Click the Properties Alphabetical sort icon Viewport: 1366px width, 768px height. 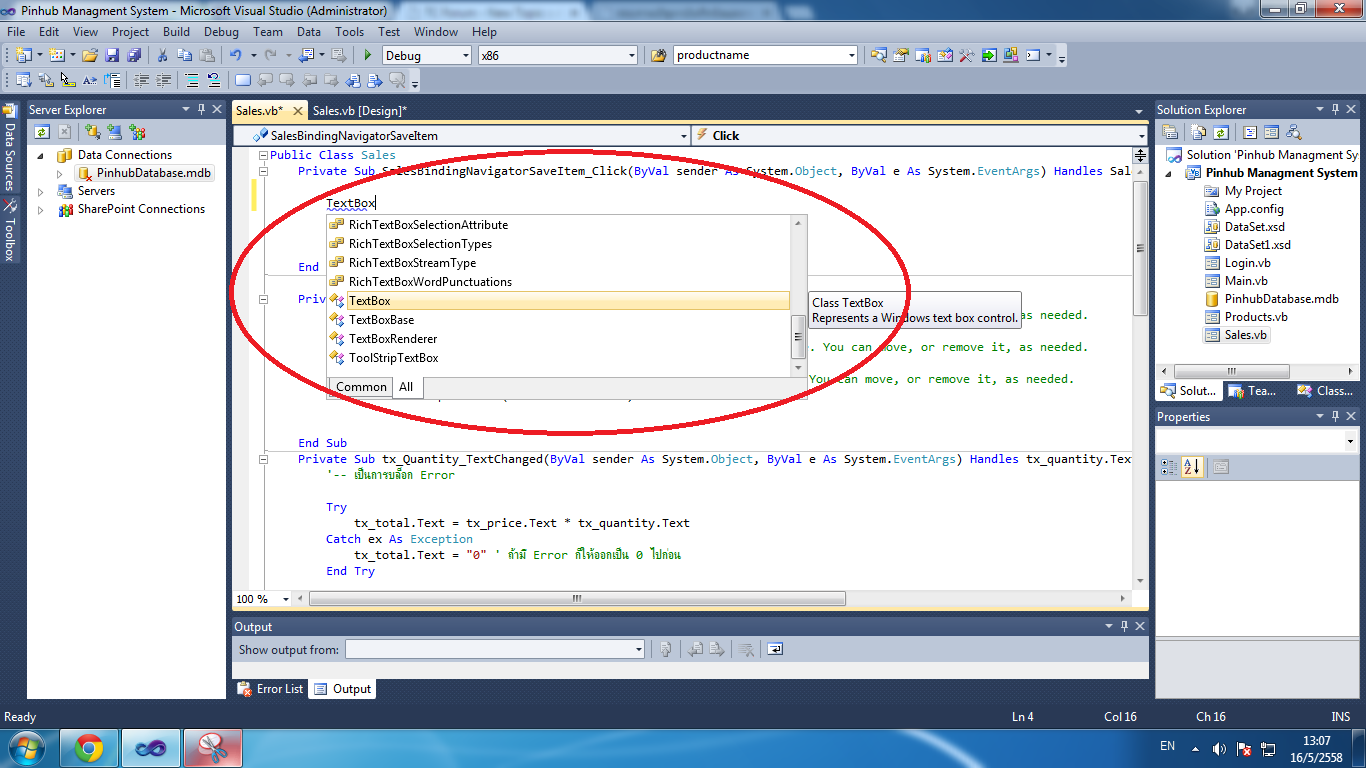[1191, 467]
